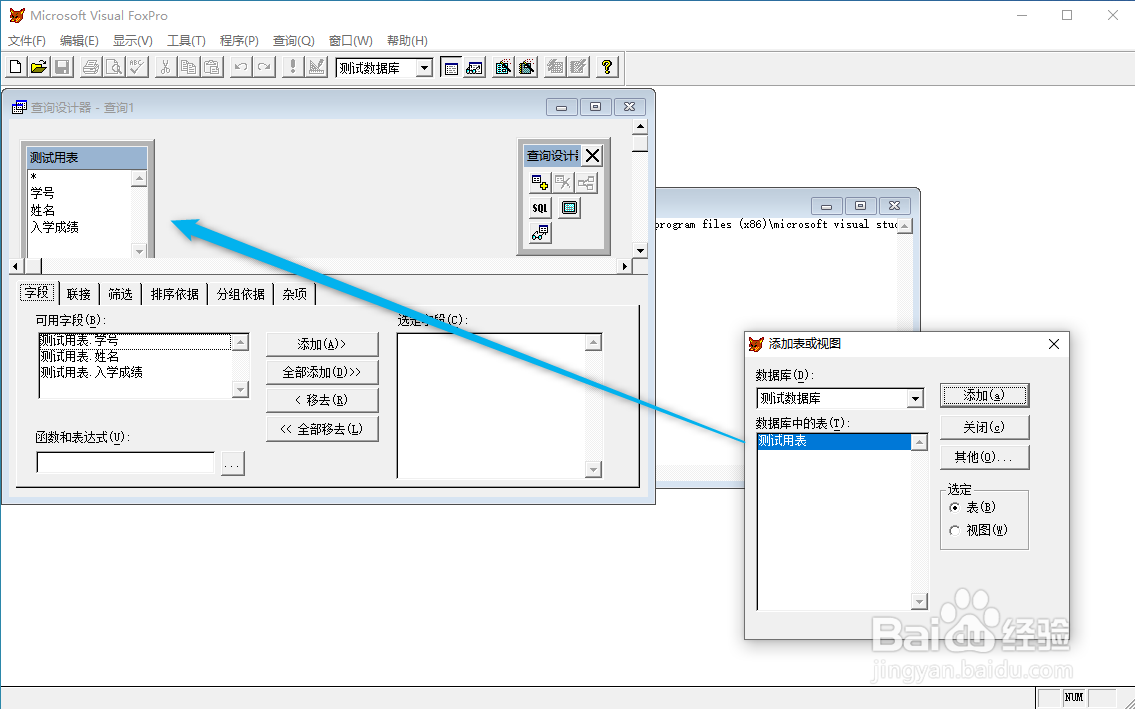
Task: Click the 入学成绩 field in table box
Action: point(55,227)
